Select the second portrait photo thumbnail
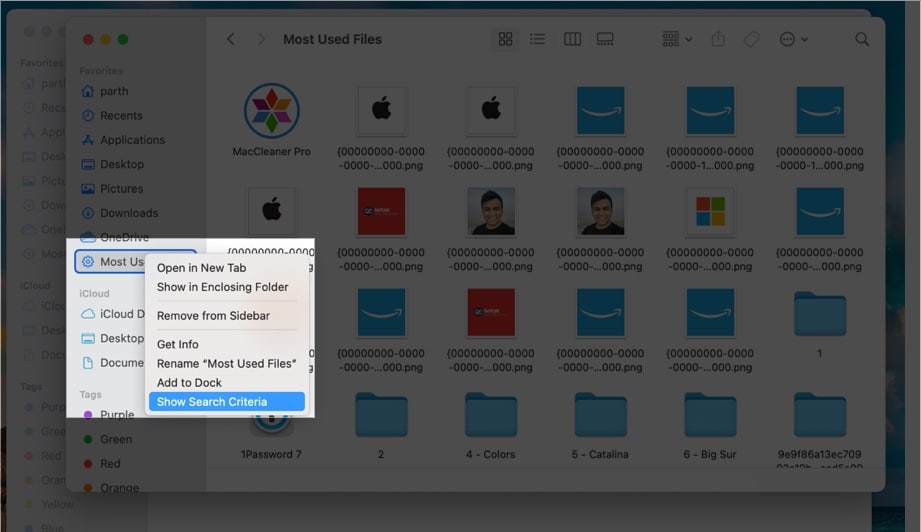 tap(600, 211)
